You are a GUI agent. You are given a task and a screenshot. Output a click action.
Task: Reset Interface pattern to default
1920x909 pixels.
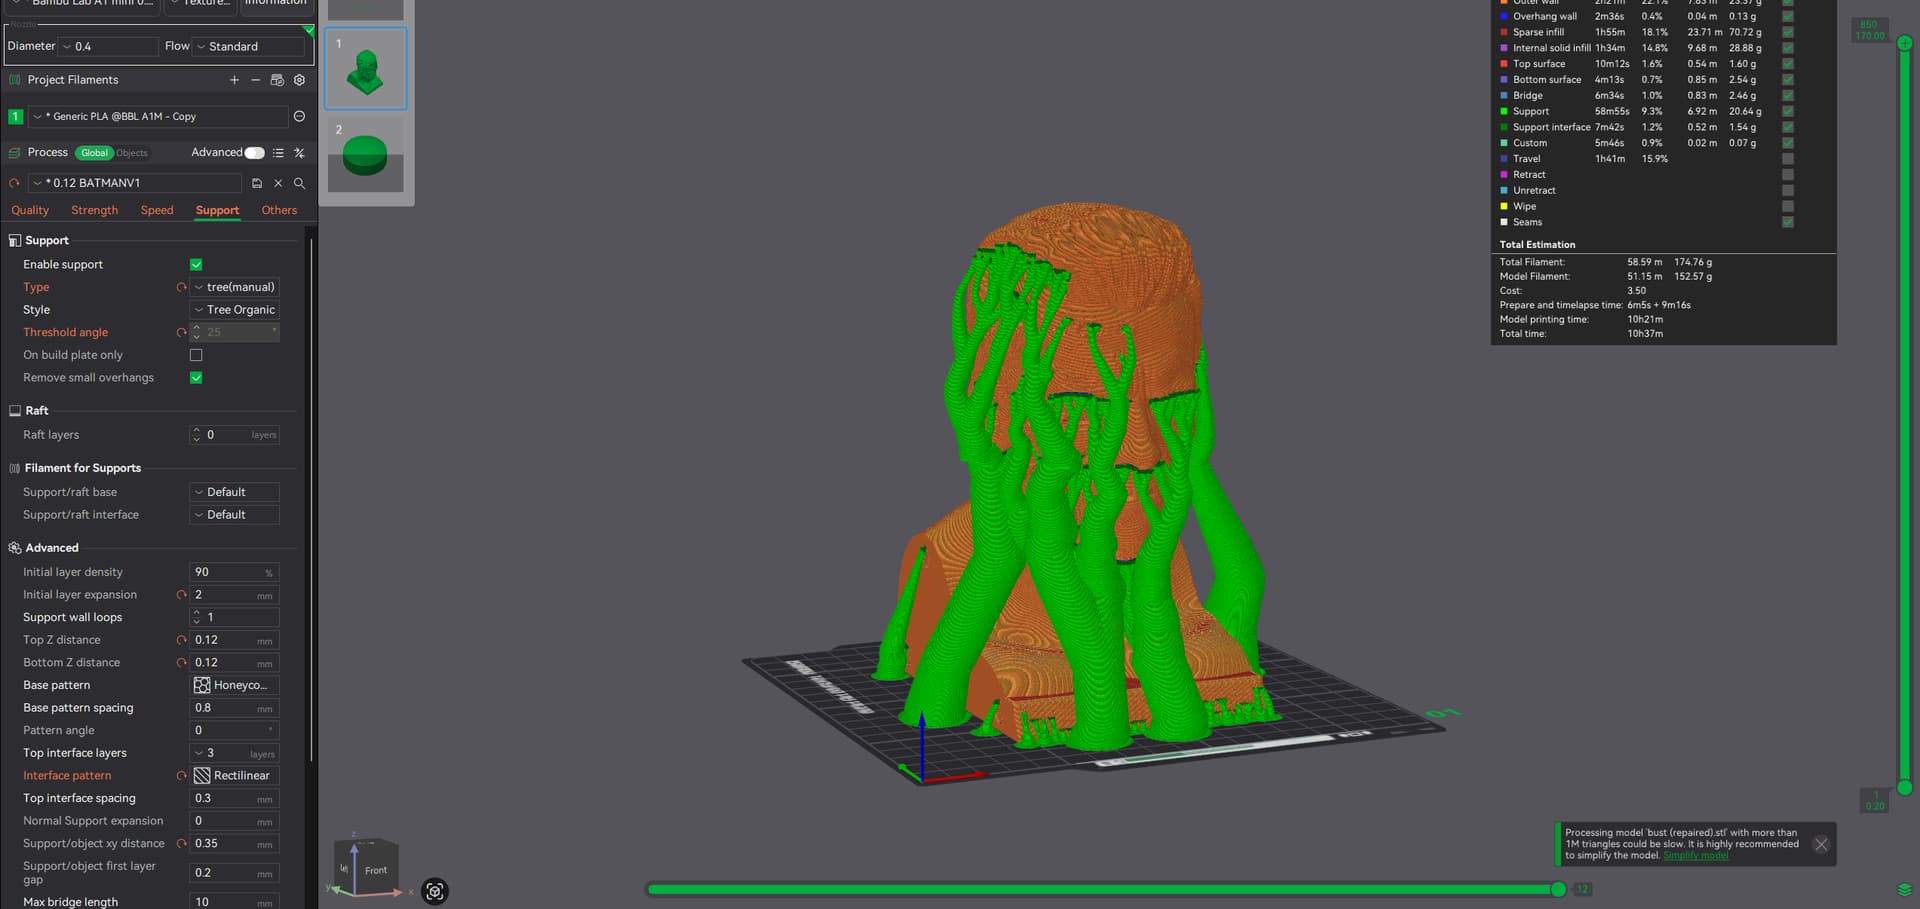coord(181,776)
